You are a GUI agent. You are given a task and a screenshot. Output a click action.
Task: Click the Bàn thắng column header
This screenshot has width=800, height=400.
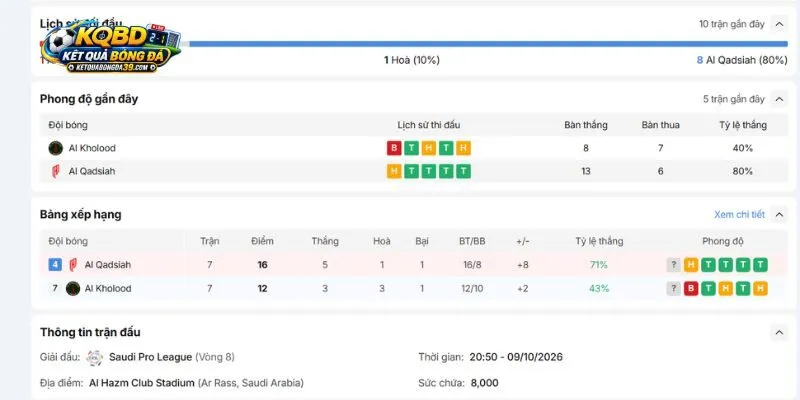(586, 125)
